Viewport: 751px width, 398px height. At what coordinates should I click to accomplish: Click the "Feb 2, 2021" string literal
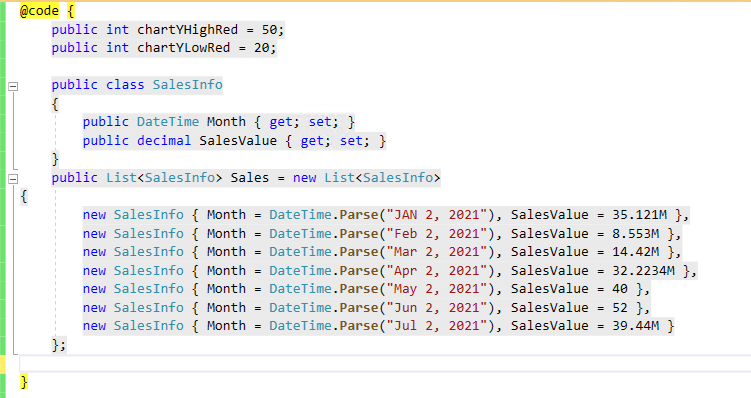click(437, 234)
